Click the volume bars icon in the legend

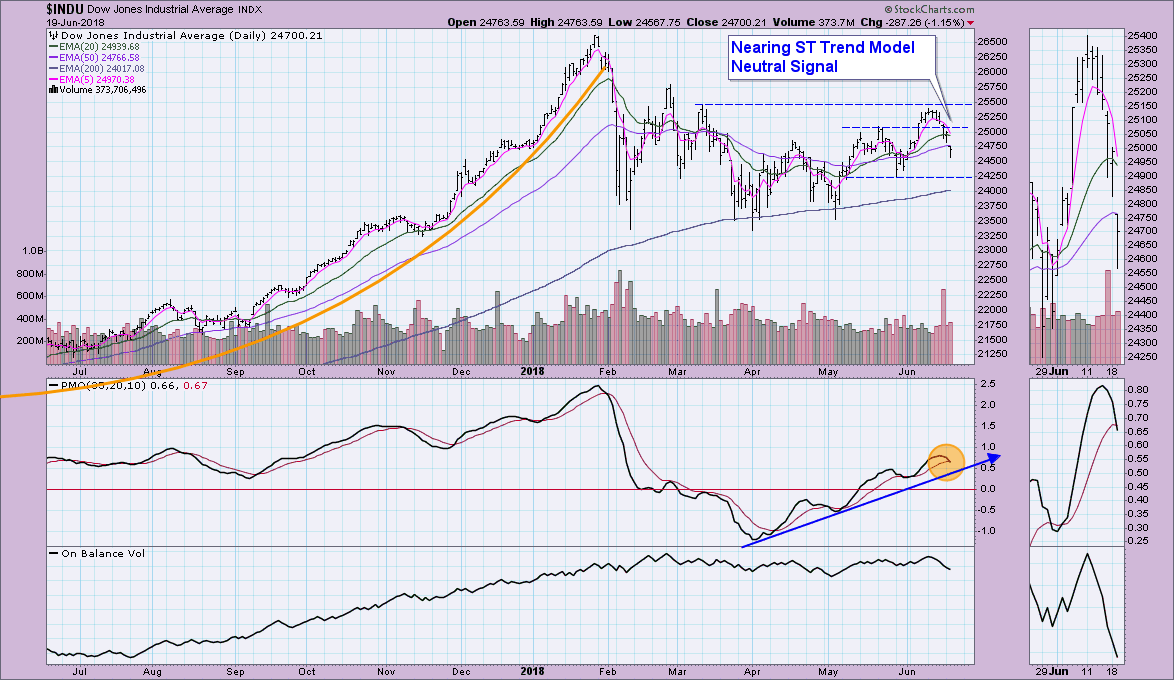[53, 90]
